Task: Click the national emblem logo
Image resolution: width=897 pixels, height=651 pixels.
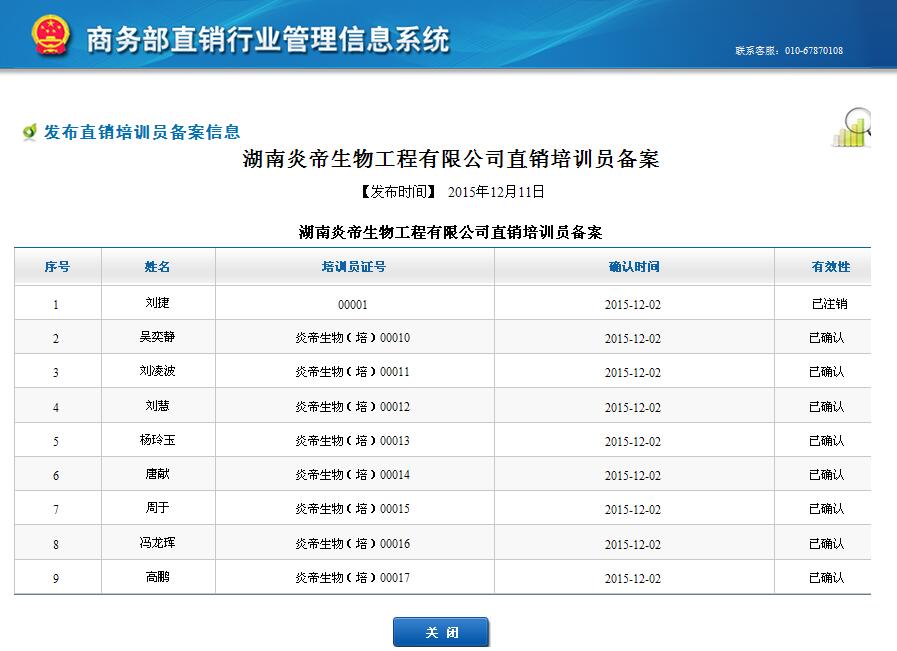Action: (51, 36)
